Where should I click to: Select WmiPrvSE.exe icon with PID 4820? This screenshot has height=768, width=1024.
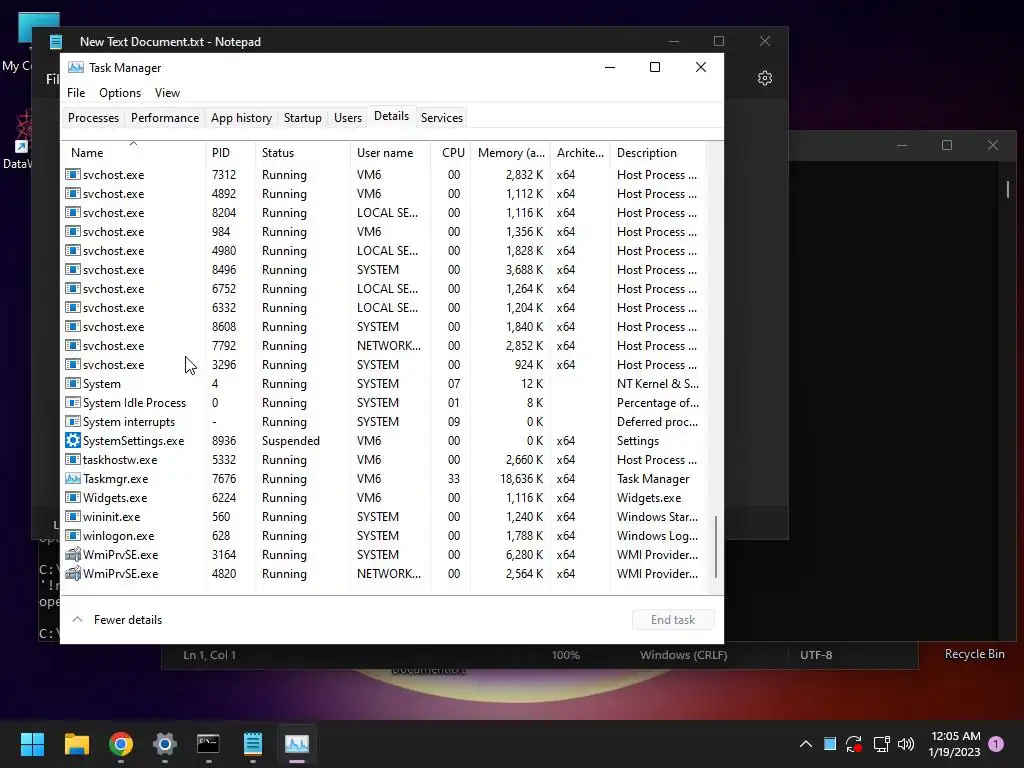73,573
